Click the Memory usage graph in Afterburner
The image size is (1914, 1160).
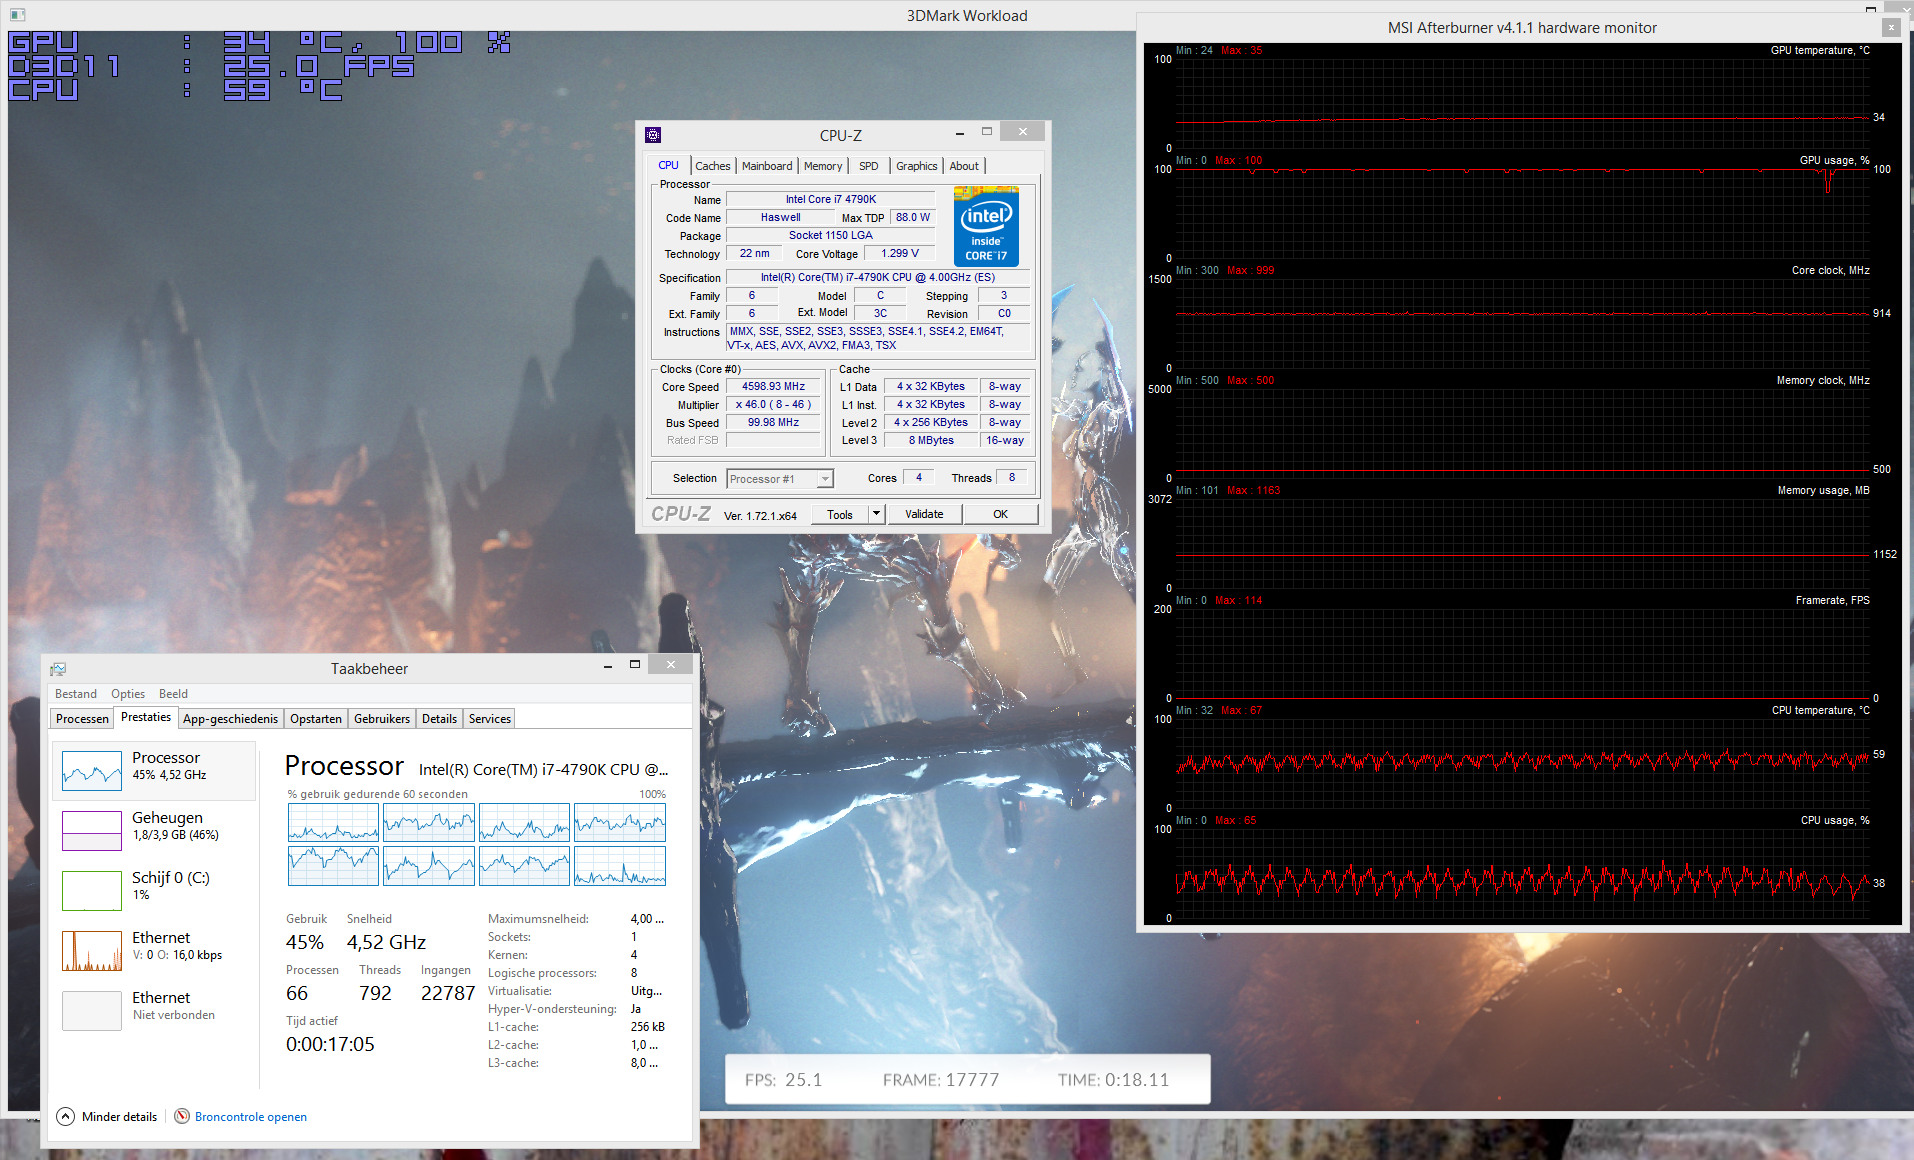pyautogui.click(x=1523, y=543)
